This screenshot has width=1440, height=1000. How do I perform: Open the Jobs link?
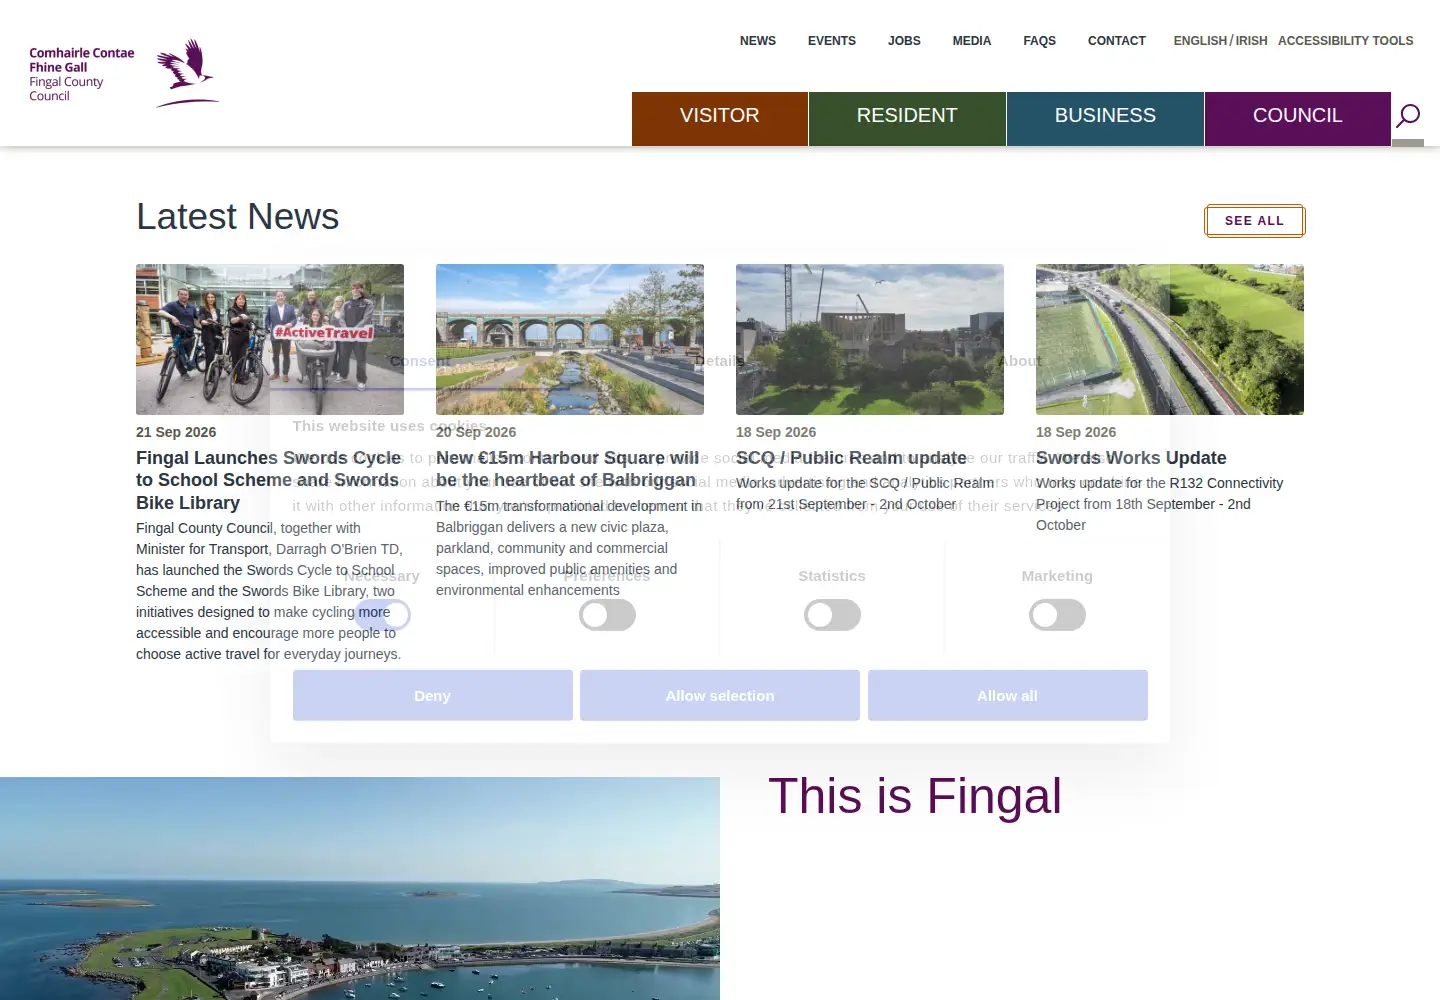pos(904,41)
